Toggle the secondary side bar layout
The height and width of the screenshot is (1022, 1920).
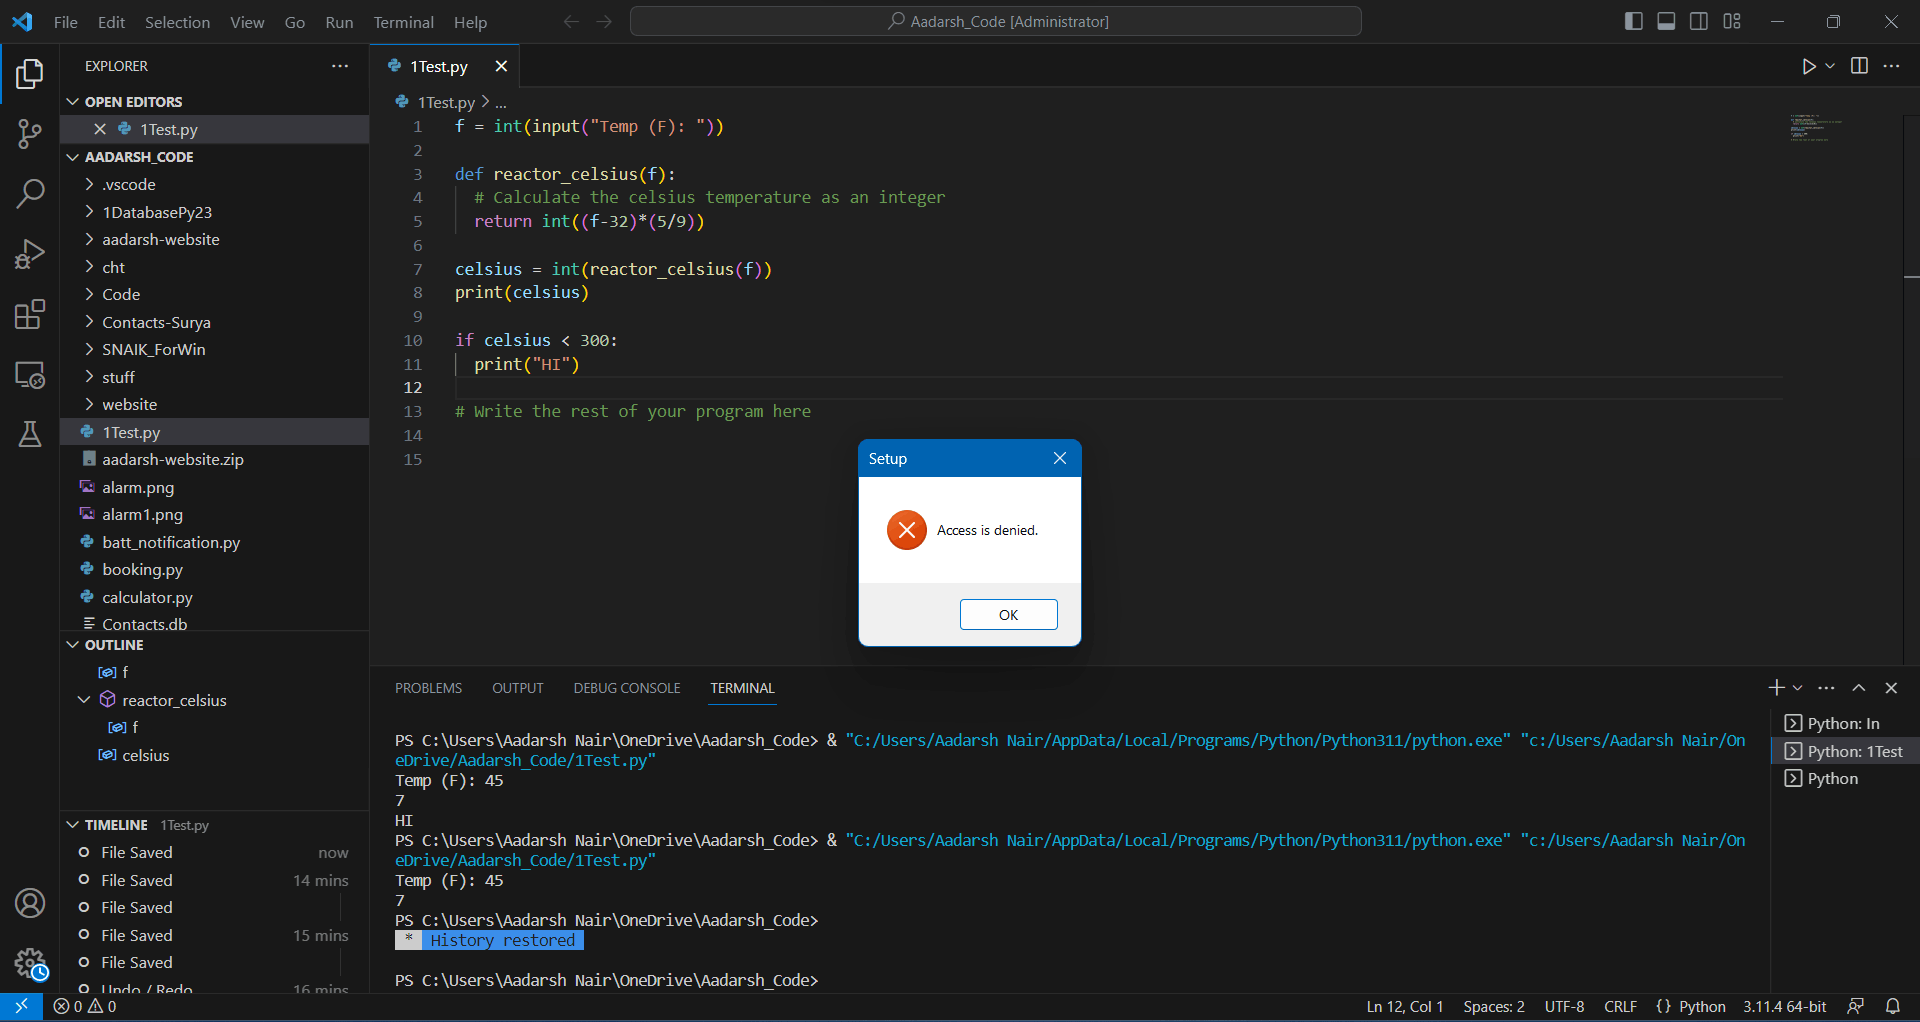tap(1699, 22)
